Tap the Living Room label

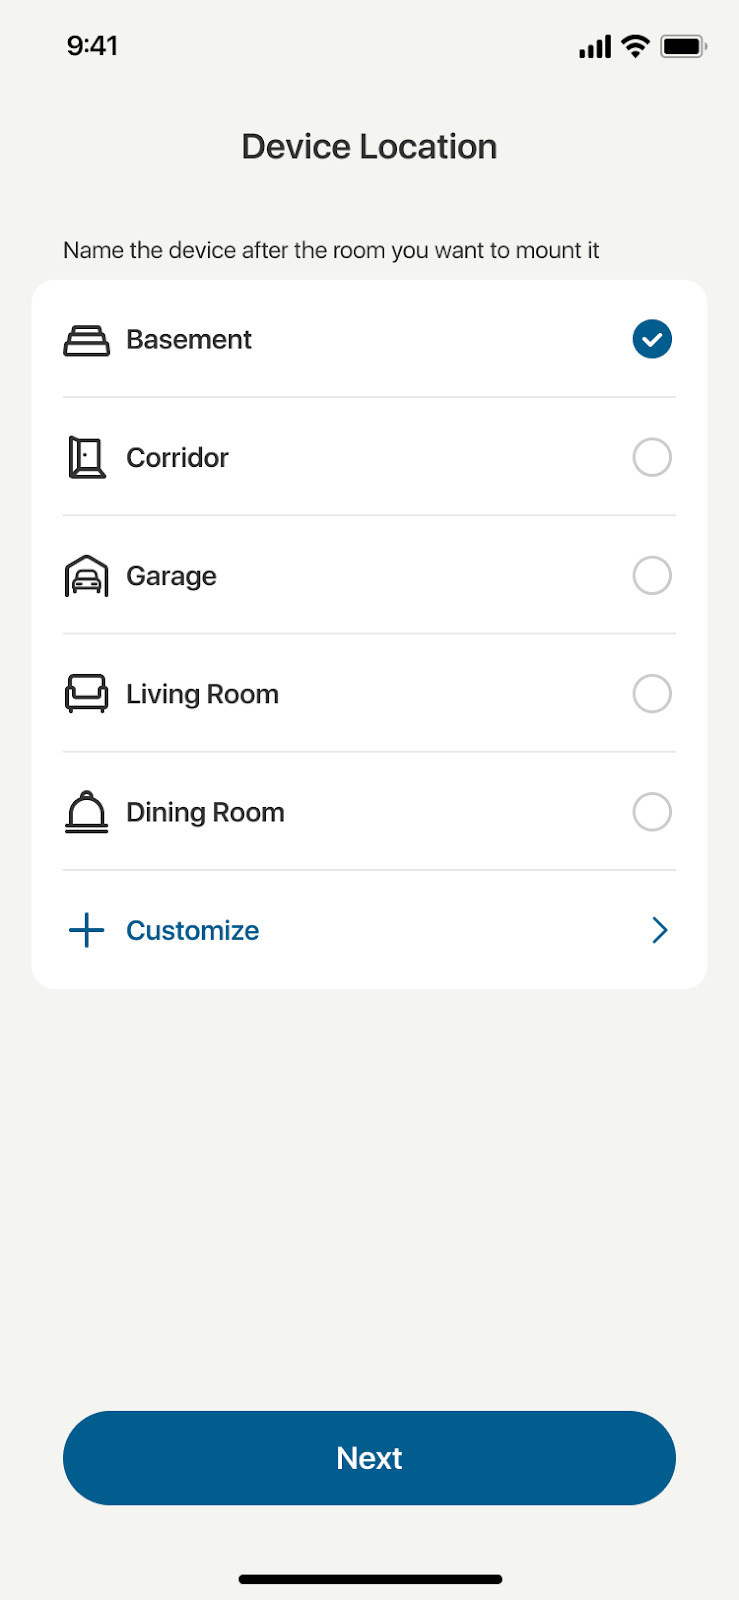click(202, 694)
